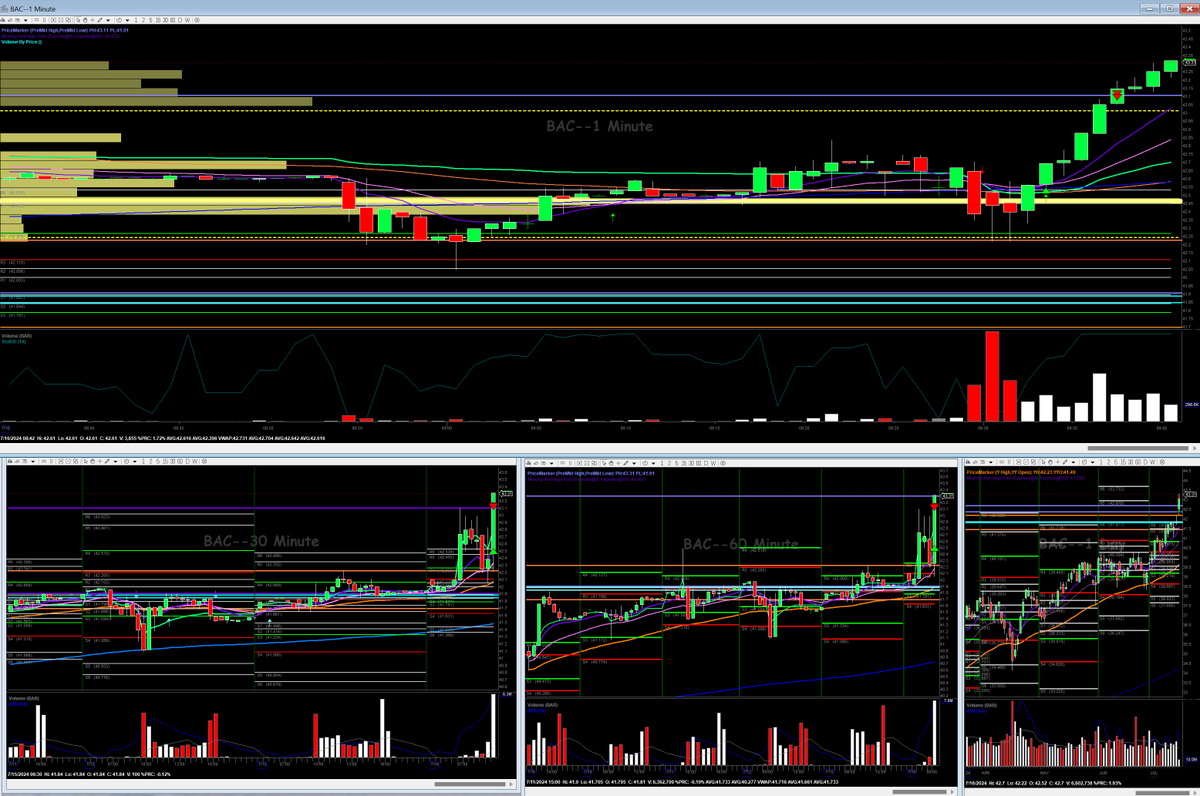Switch BAC 60 Minute chart to Daily (D) interval

point(706,461)
